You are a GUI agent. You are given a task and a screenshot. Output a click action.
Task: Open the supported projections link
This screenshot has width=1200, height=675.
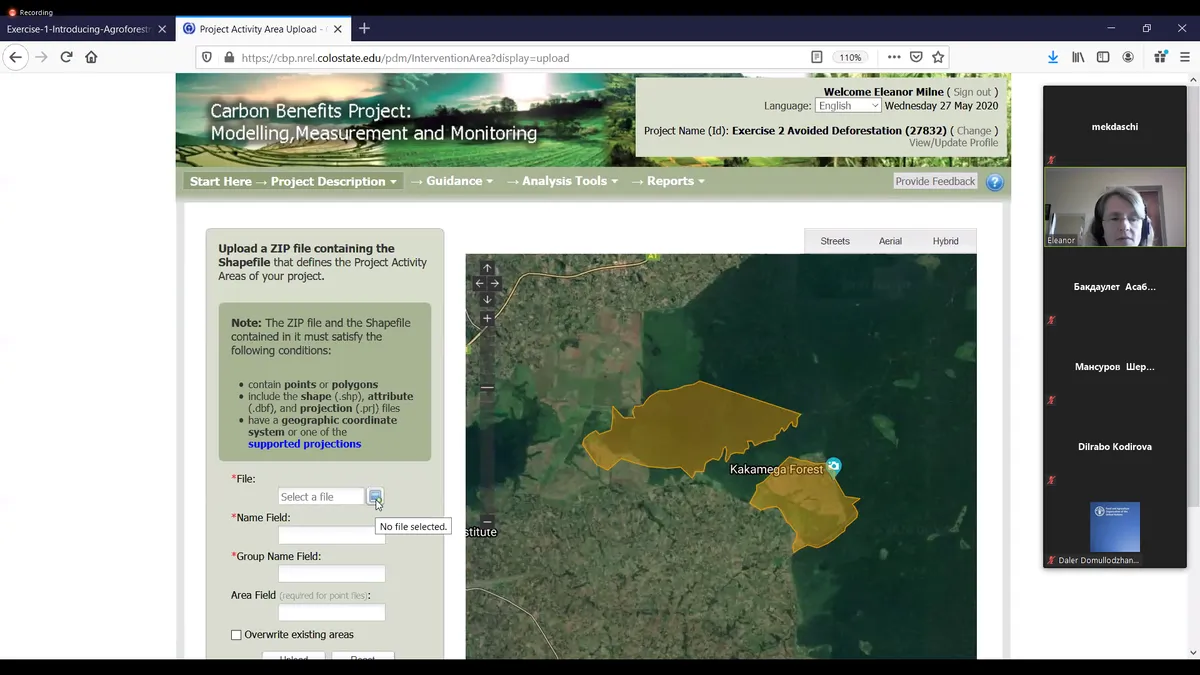point(304,444)
